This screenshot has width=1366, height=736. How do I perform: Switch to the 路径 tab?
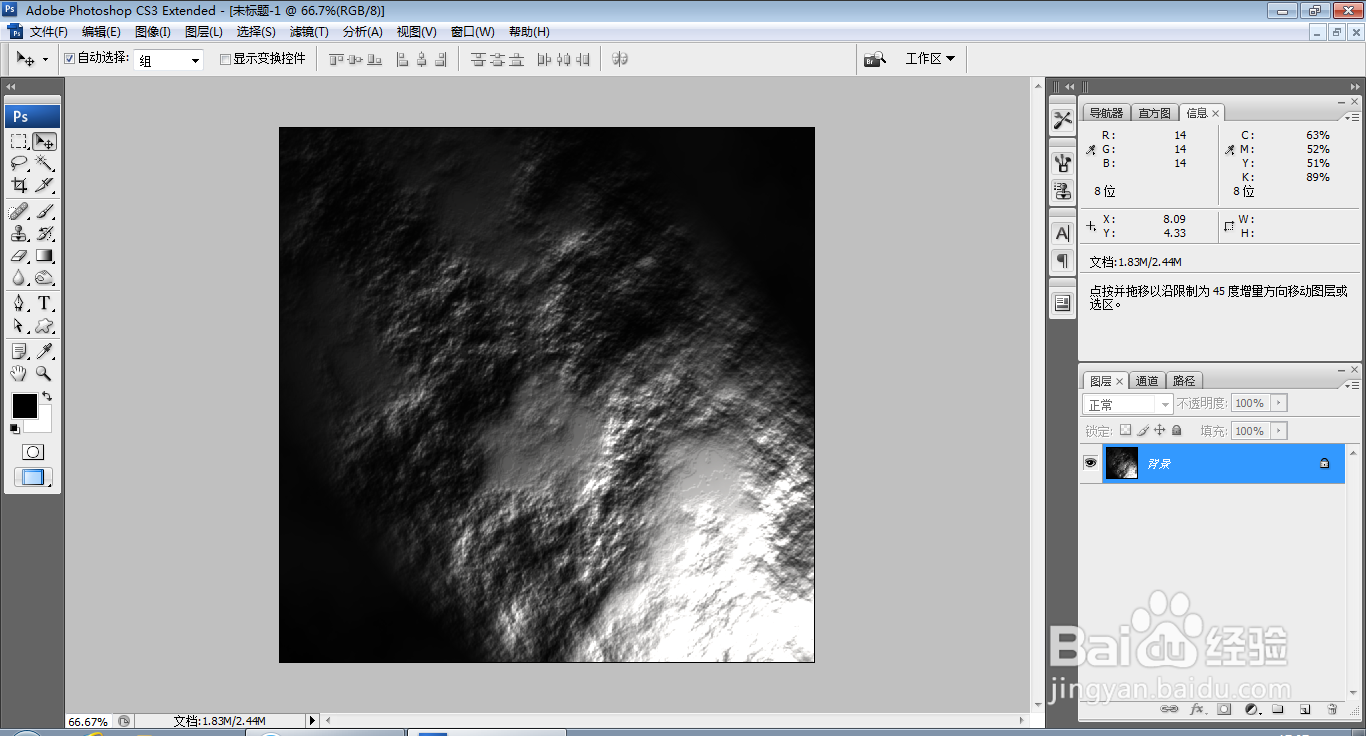1184,381
